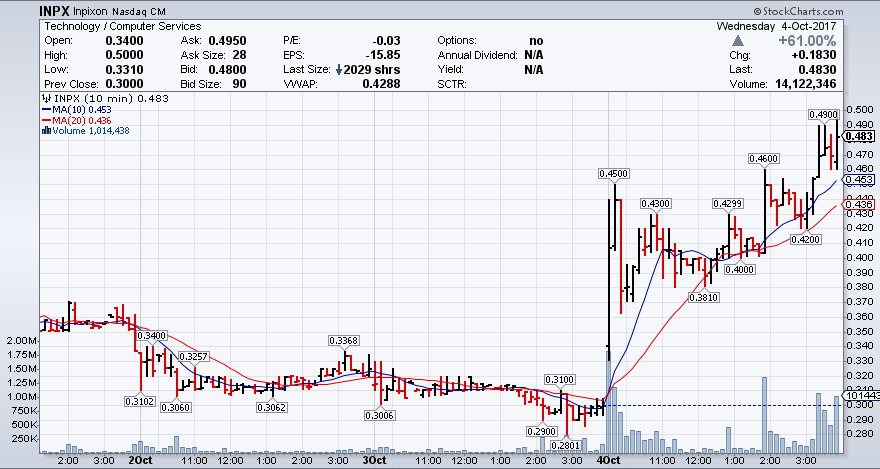Click the 0.4500 high price callout
Image resolution: width=880 pixels, height=469 pixels.
click(612, 173)
